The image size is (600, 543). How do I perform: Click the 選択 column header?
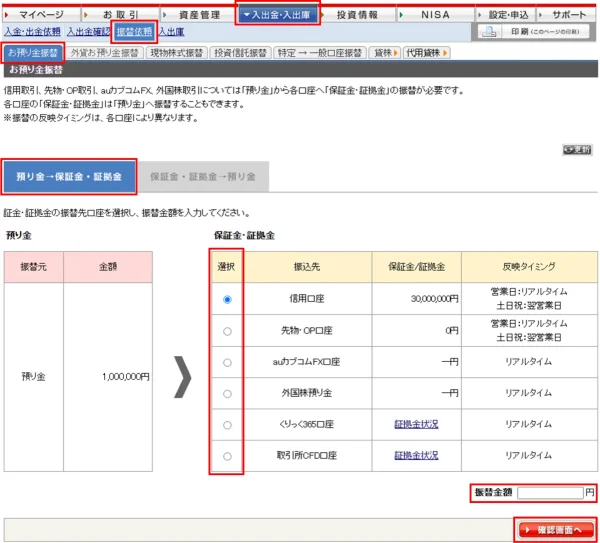point(226,267)
